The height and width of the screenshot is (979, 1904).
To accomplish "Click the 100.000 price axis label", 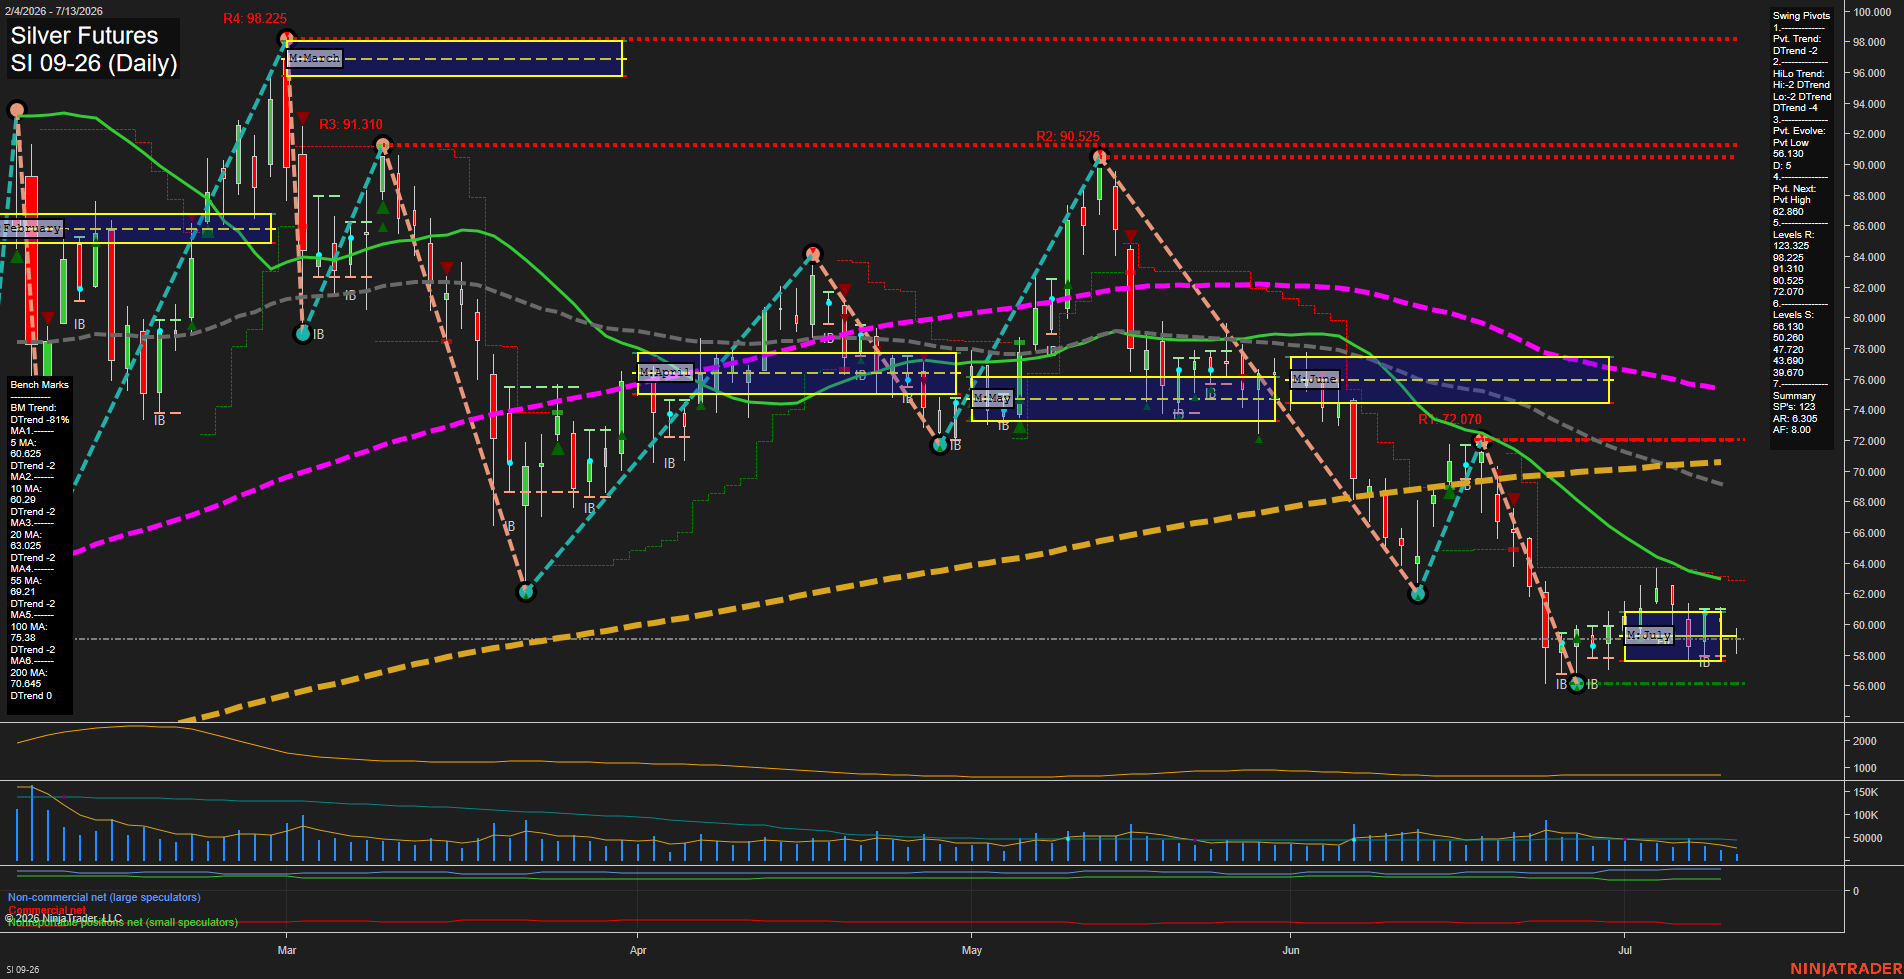I will pyautogui.click(x=1872, y=12).
